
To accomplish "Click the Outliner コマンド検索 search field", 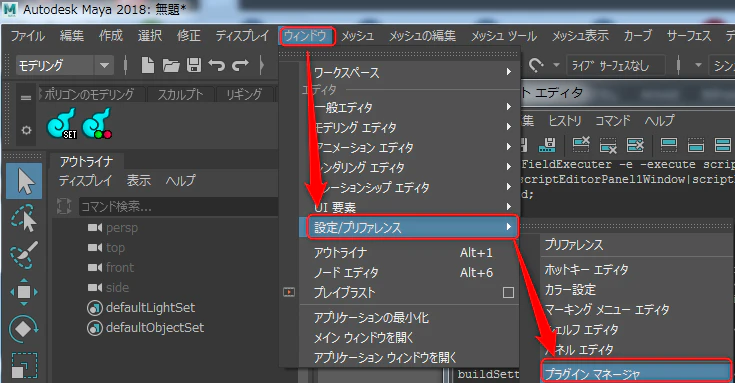I will (x=178, y=206).
